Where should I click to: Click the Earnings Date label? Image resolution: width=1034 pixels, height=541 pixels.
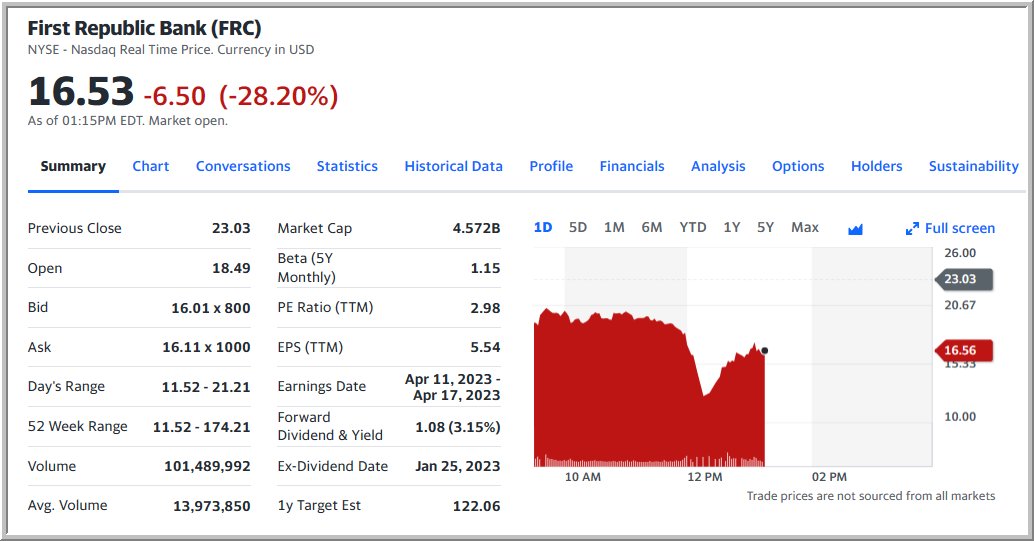(322, 387)
